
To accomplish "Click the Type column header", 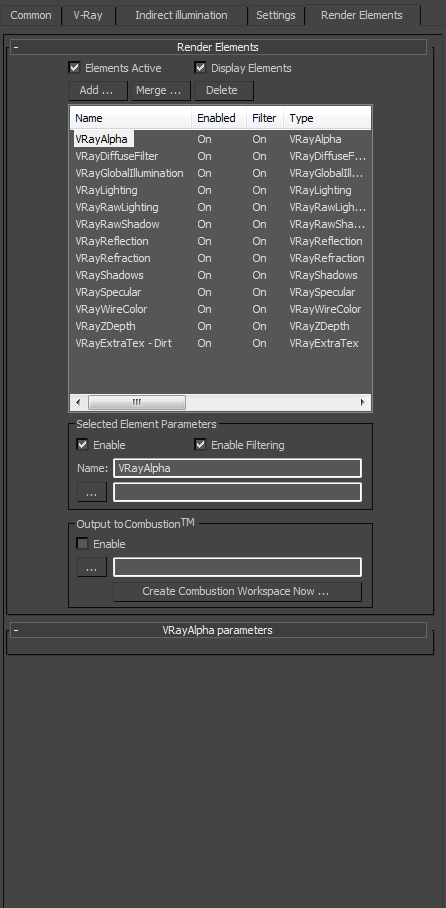I will pyautogui.click(x=327, y=118).
